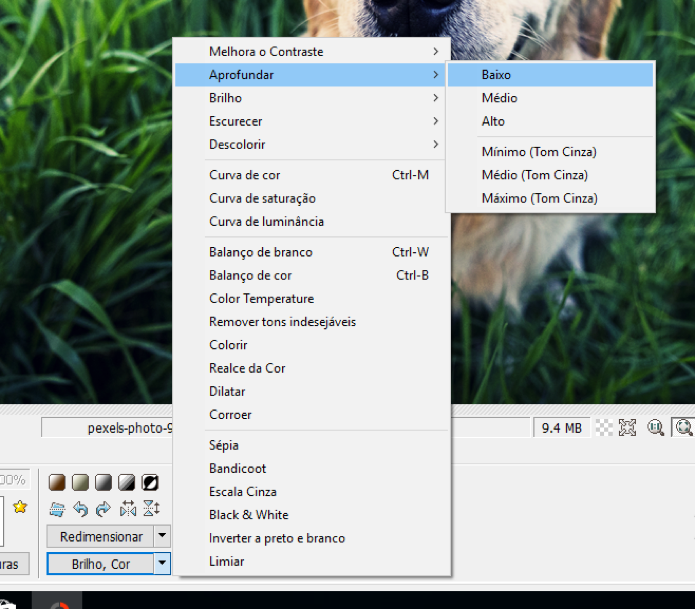Set zoom to 1:1 with the magnifier icon
The height and width of the screenshot is (609, 695).
(655, 428)
